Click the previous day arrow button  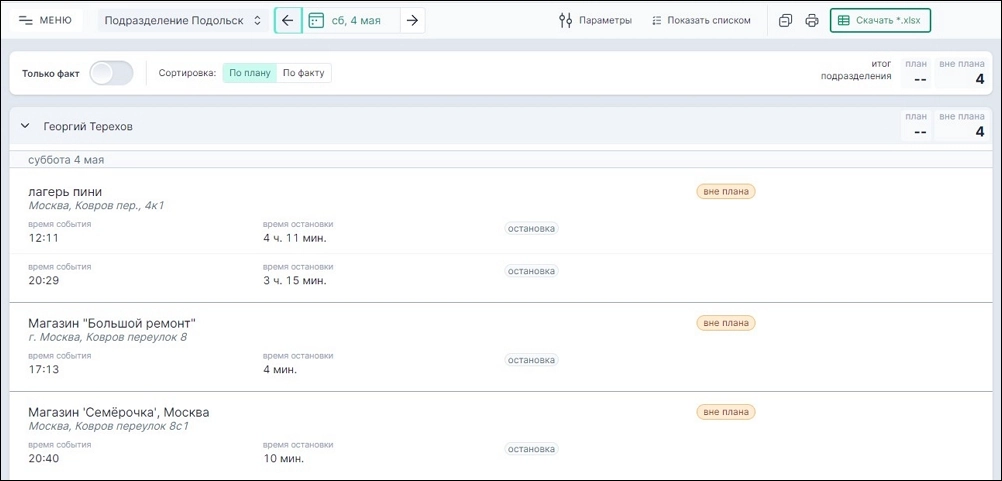288,20
